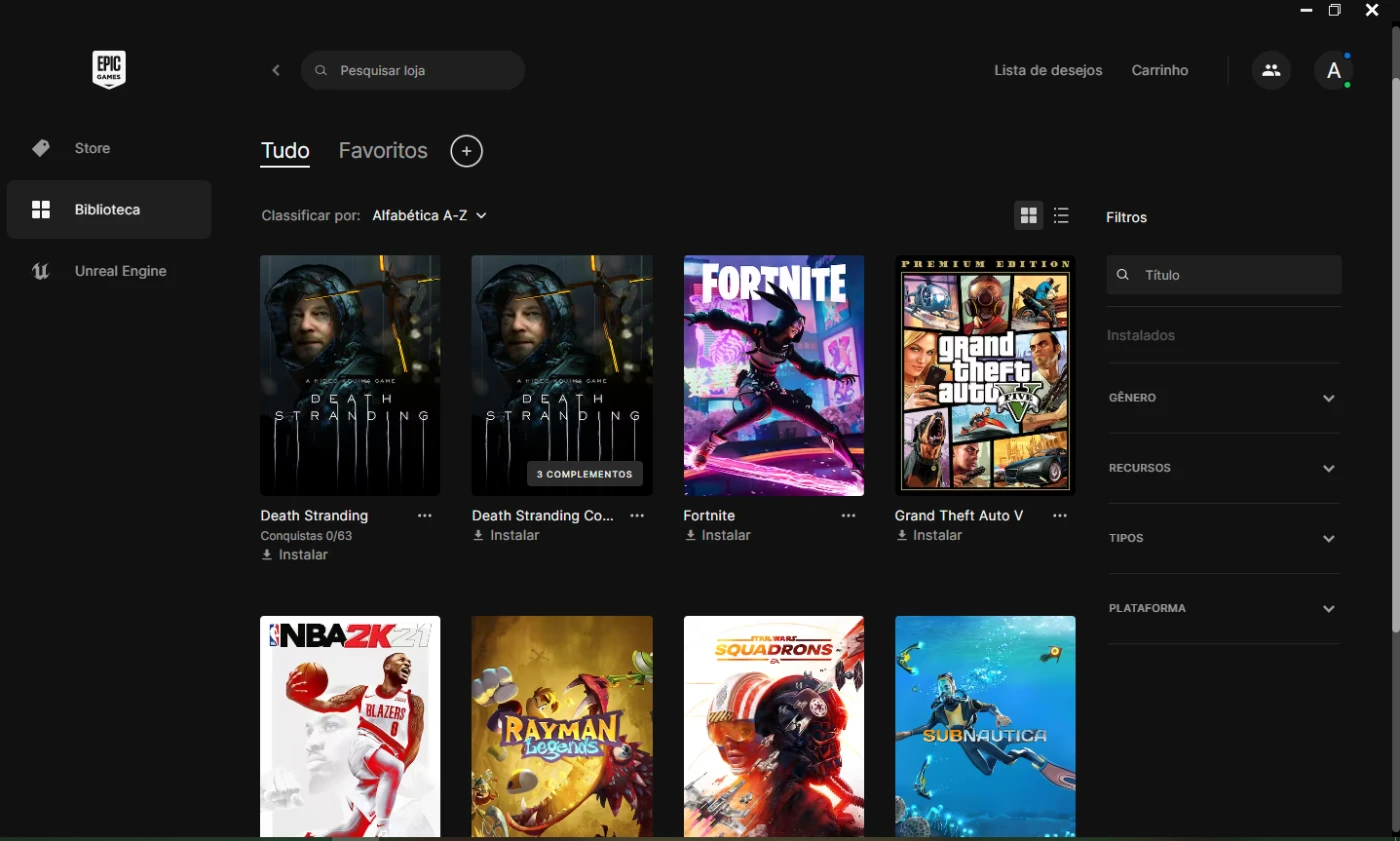1400x841 pixels.
Task: Open the Biblioteca section
Action: click(109, 209)
